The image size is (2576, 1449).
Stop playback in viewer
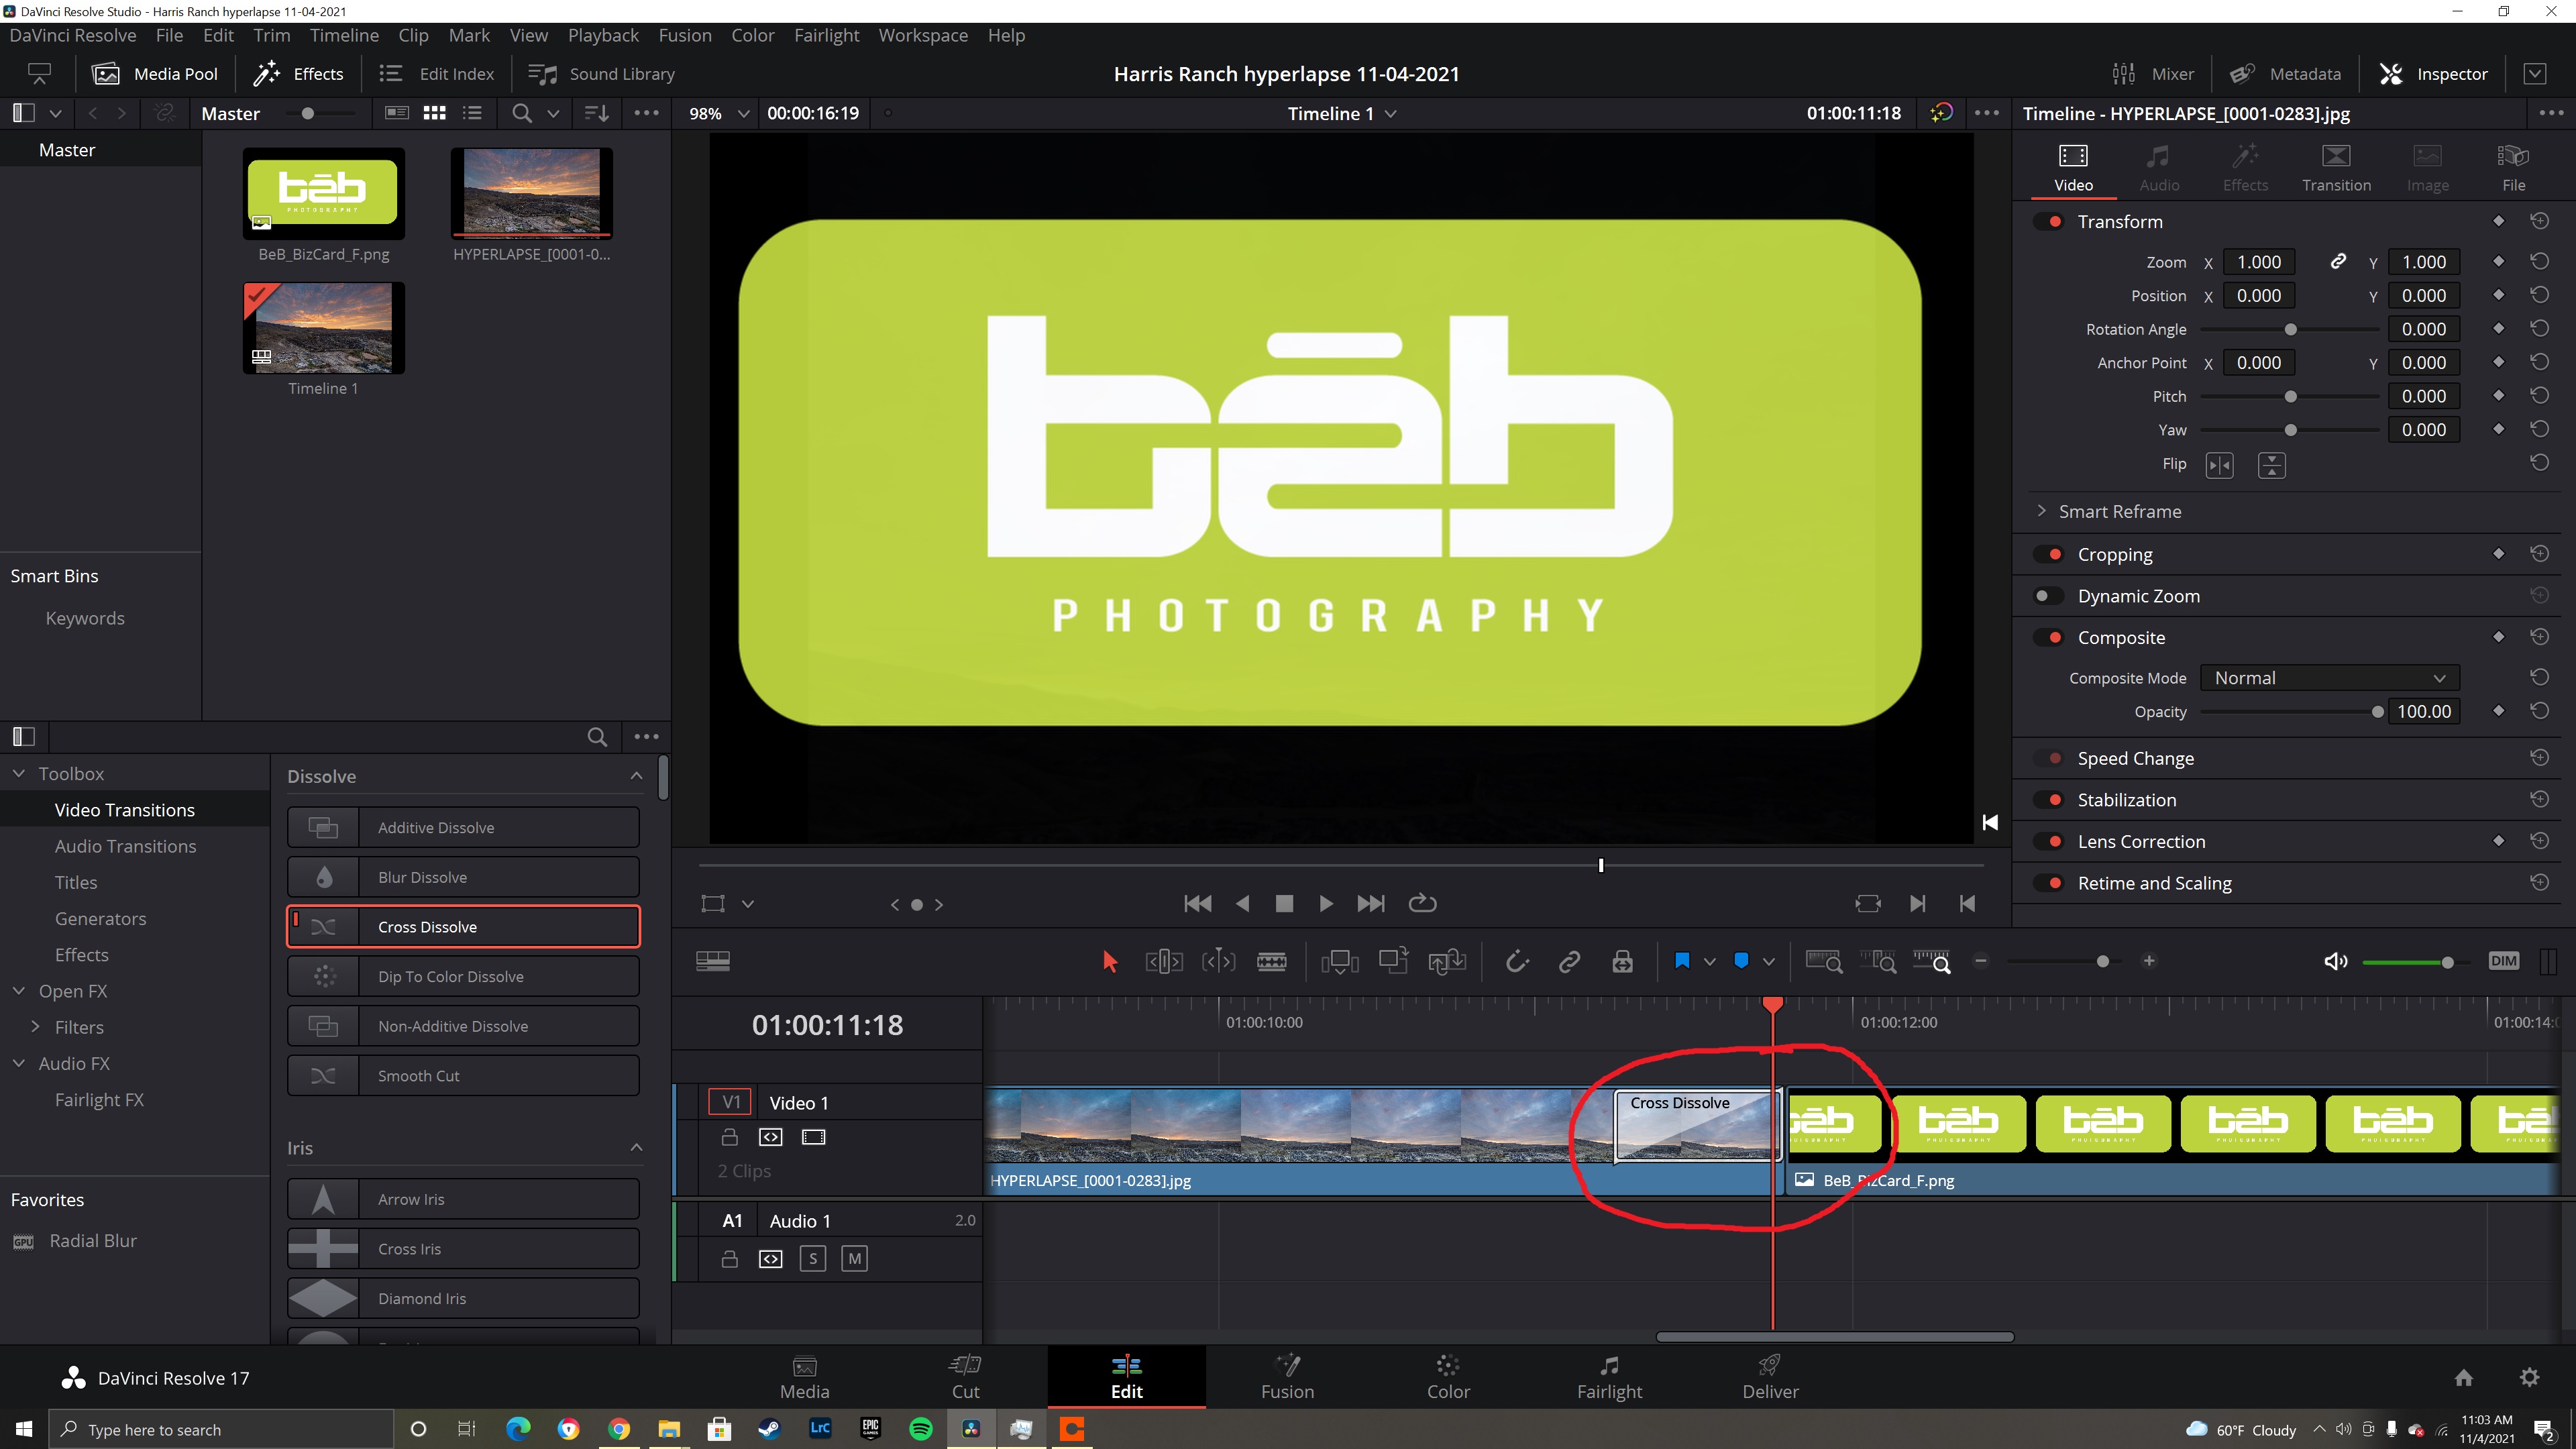pos(1284,904)
